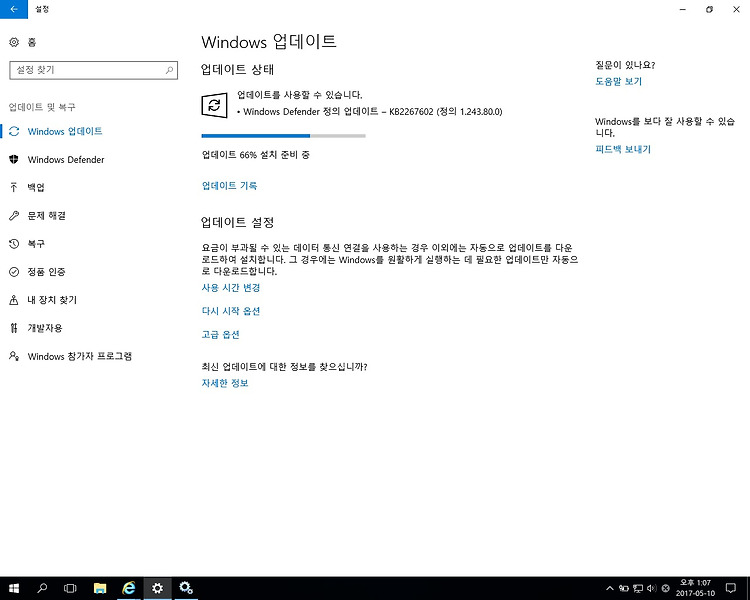Image resolution: width=750 pixels, height=600 pixels.
Task: Open the taskbar clock 오후 1:07
Action: 695,588
